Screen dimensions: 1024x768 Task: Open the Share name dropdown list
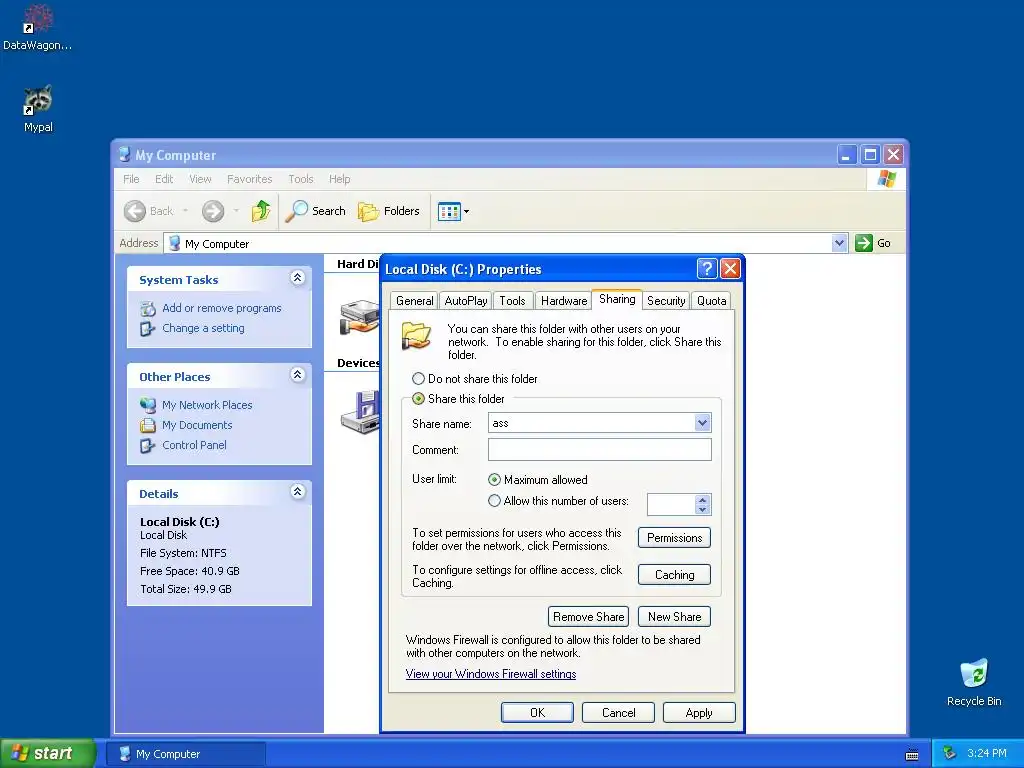click(702, 423)
